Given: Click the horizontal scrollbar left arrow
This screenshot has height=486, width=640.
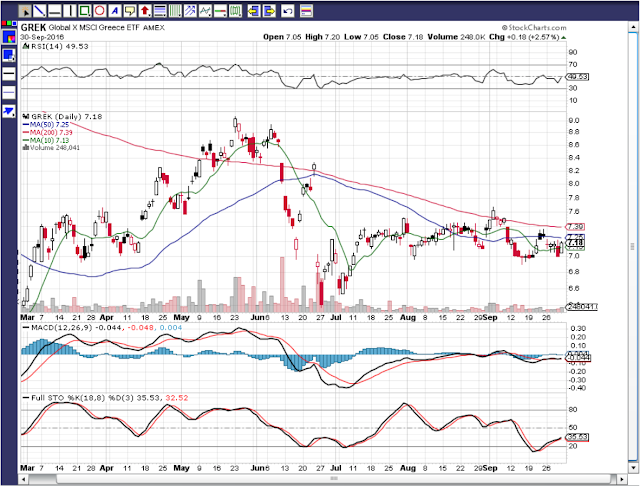Looking at the screenshot, I should point(25,479).
